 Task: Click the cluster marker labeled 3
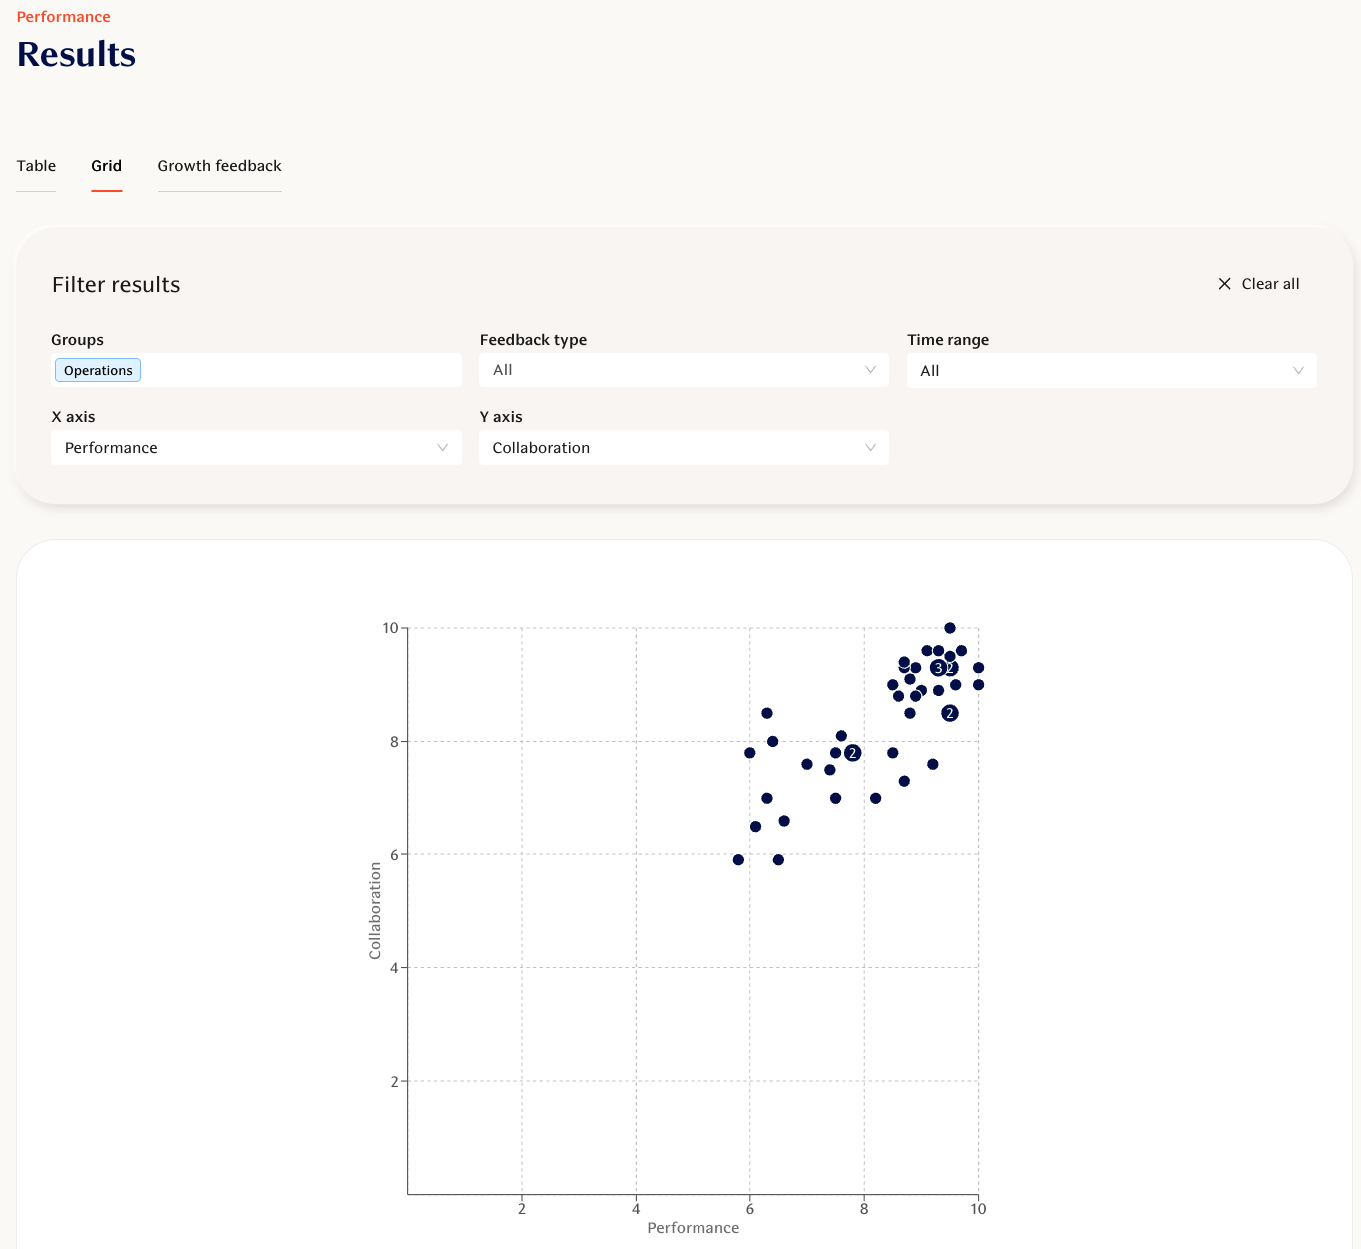(938, 668)
